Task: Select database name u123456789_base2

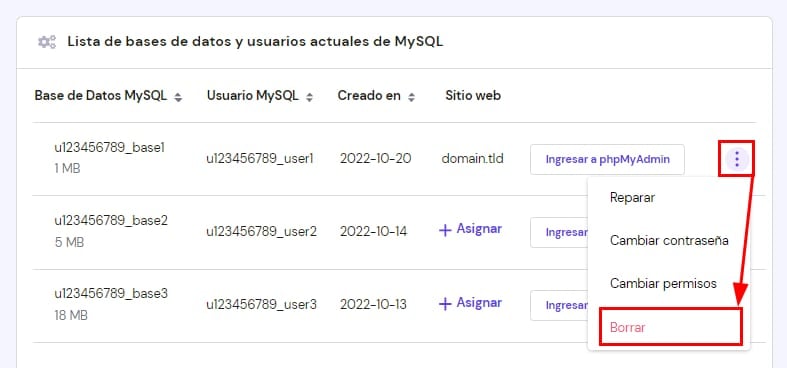Action: 111,220
